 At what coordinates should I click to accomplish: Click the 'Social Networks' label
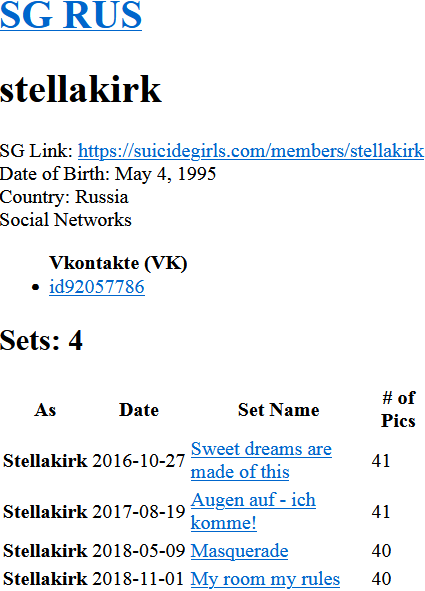[66, 220]
